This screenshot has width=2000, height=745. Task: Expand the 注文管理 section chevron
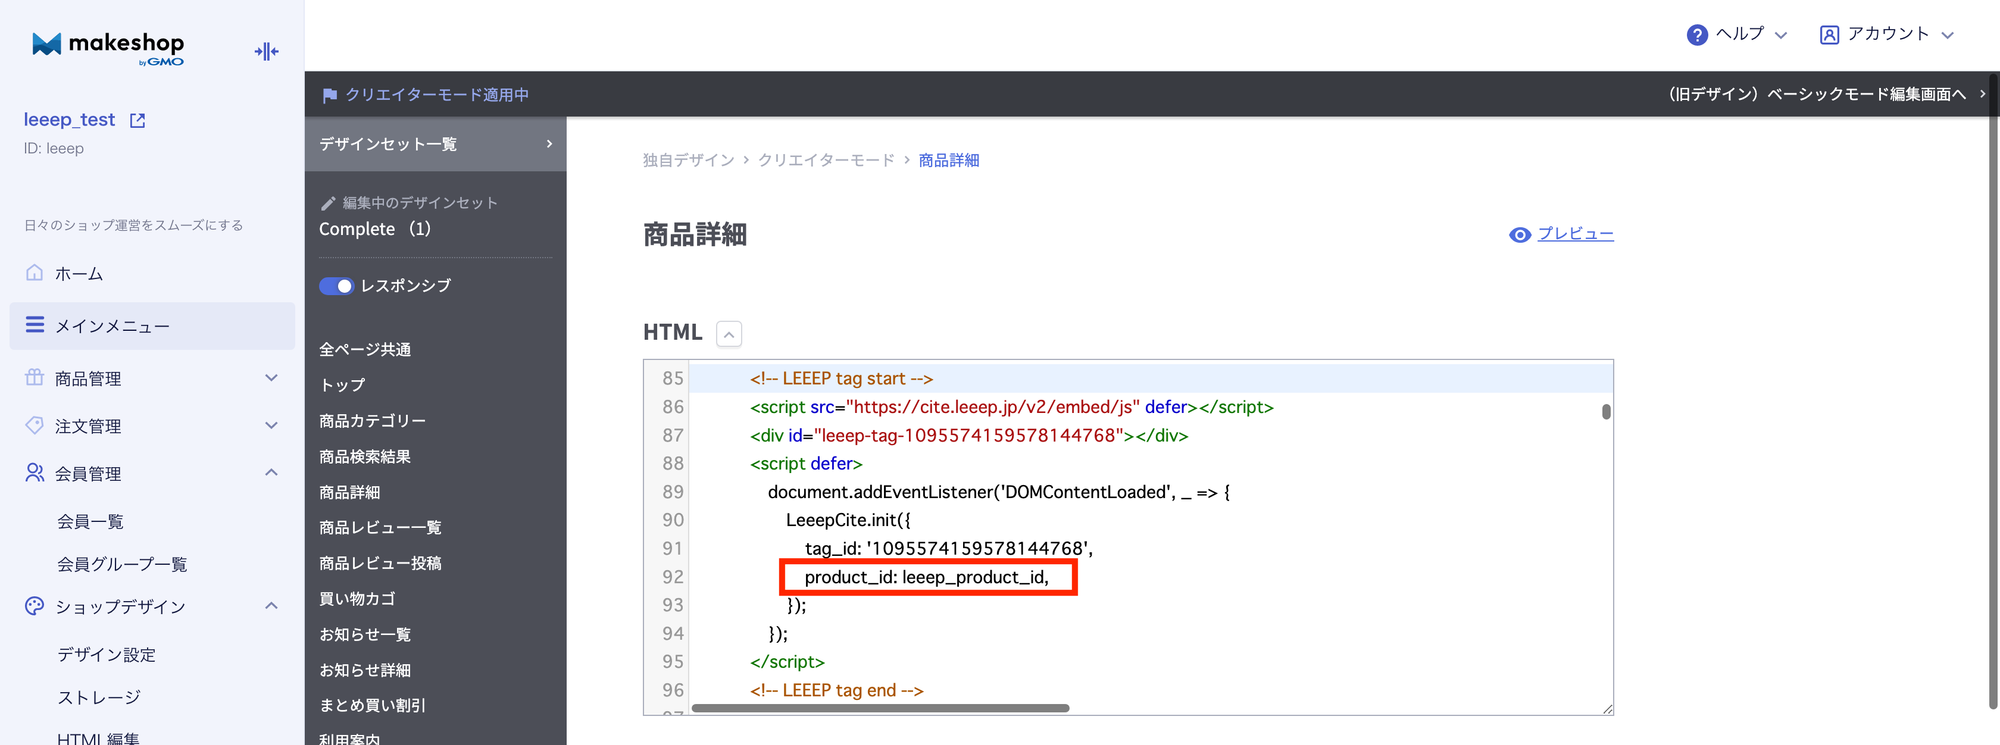(271, 425)
